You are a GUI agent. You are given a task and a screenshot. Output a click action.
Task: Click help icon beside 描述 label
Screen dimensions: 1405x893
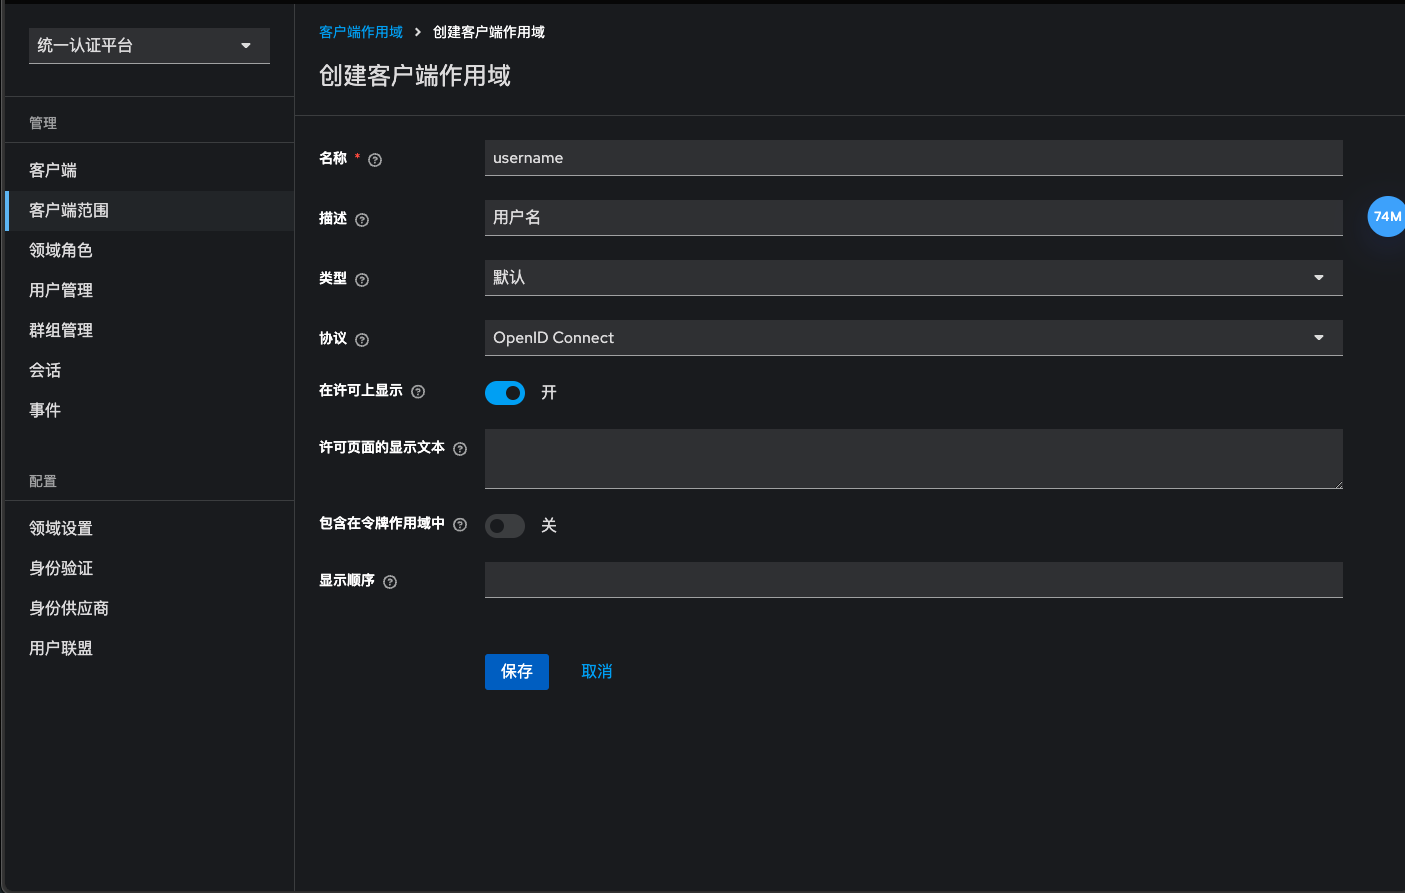click(x=362, y=220)
